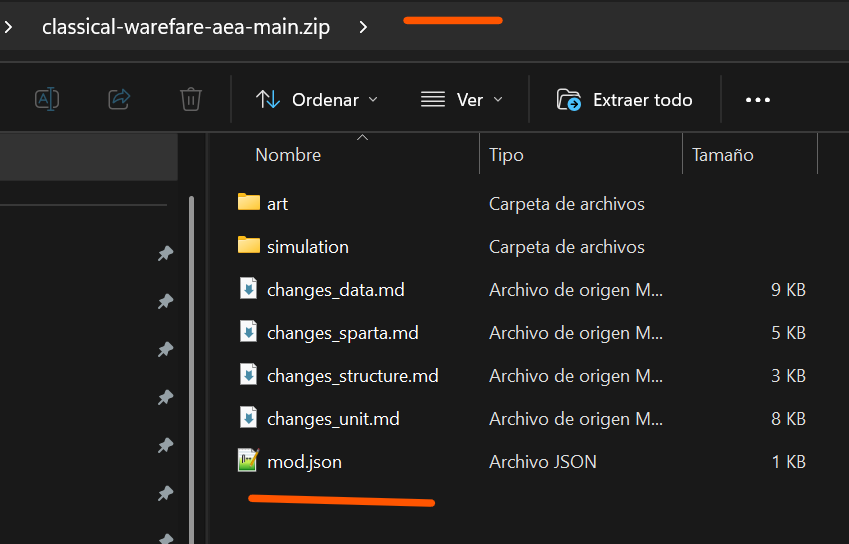Click Extraer todo button

coord(625,100)
